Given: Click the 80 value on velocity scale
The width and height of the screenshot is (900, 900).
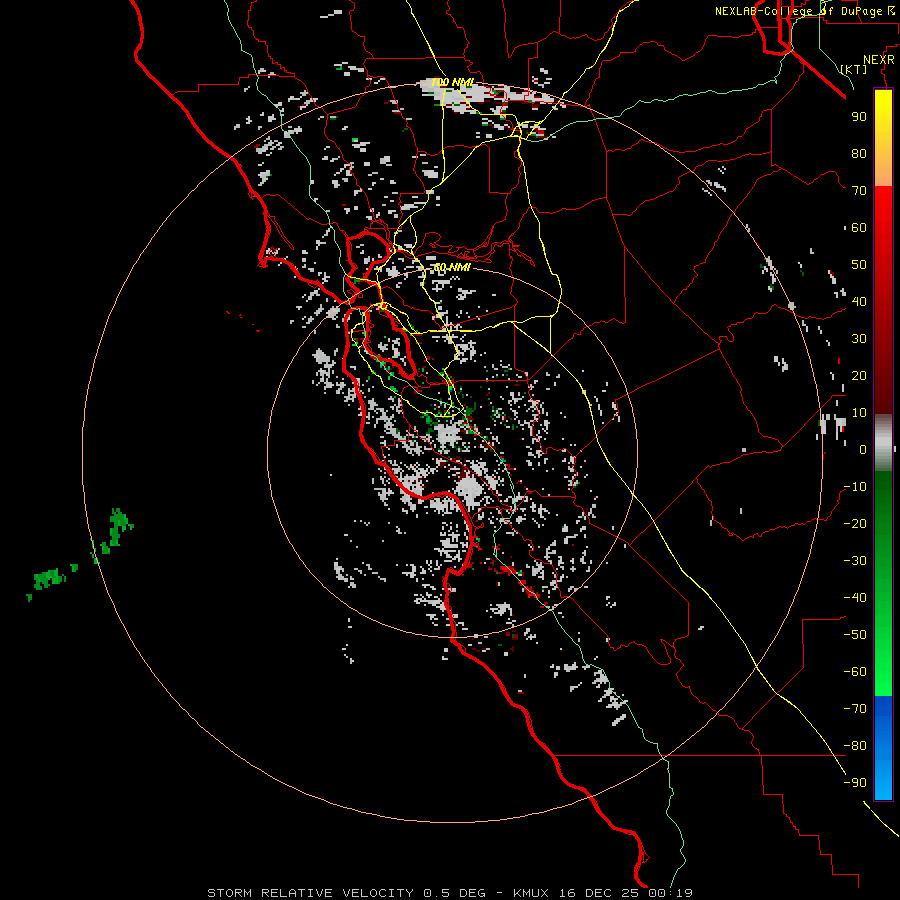Looking at the screenshot, I should pyautogui.click(x=859, y=153).
